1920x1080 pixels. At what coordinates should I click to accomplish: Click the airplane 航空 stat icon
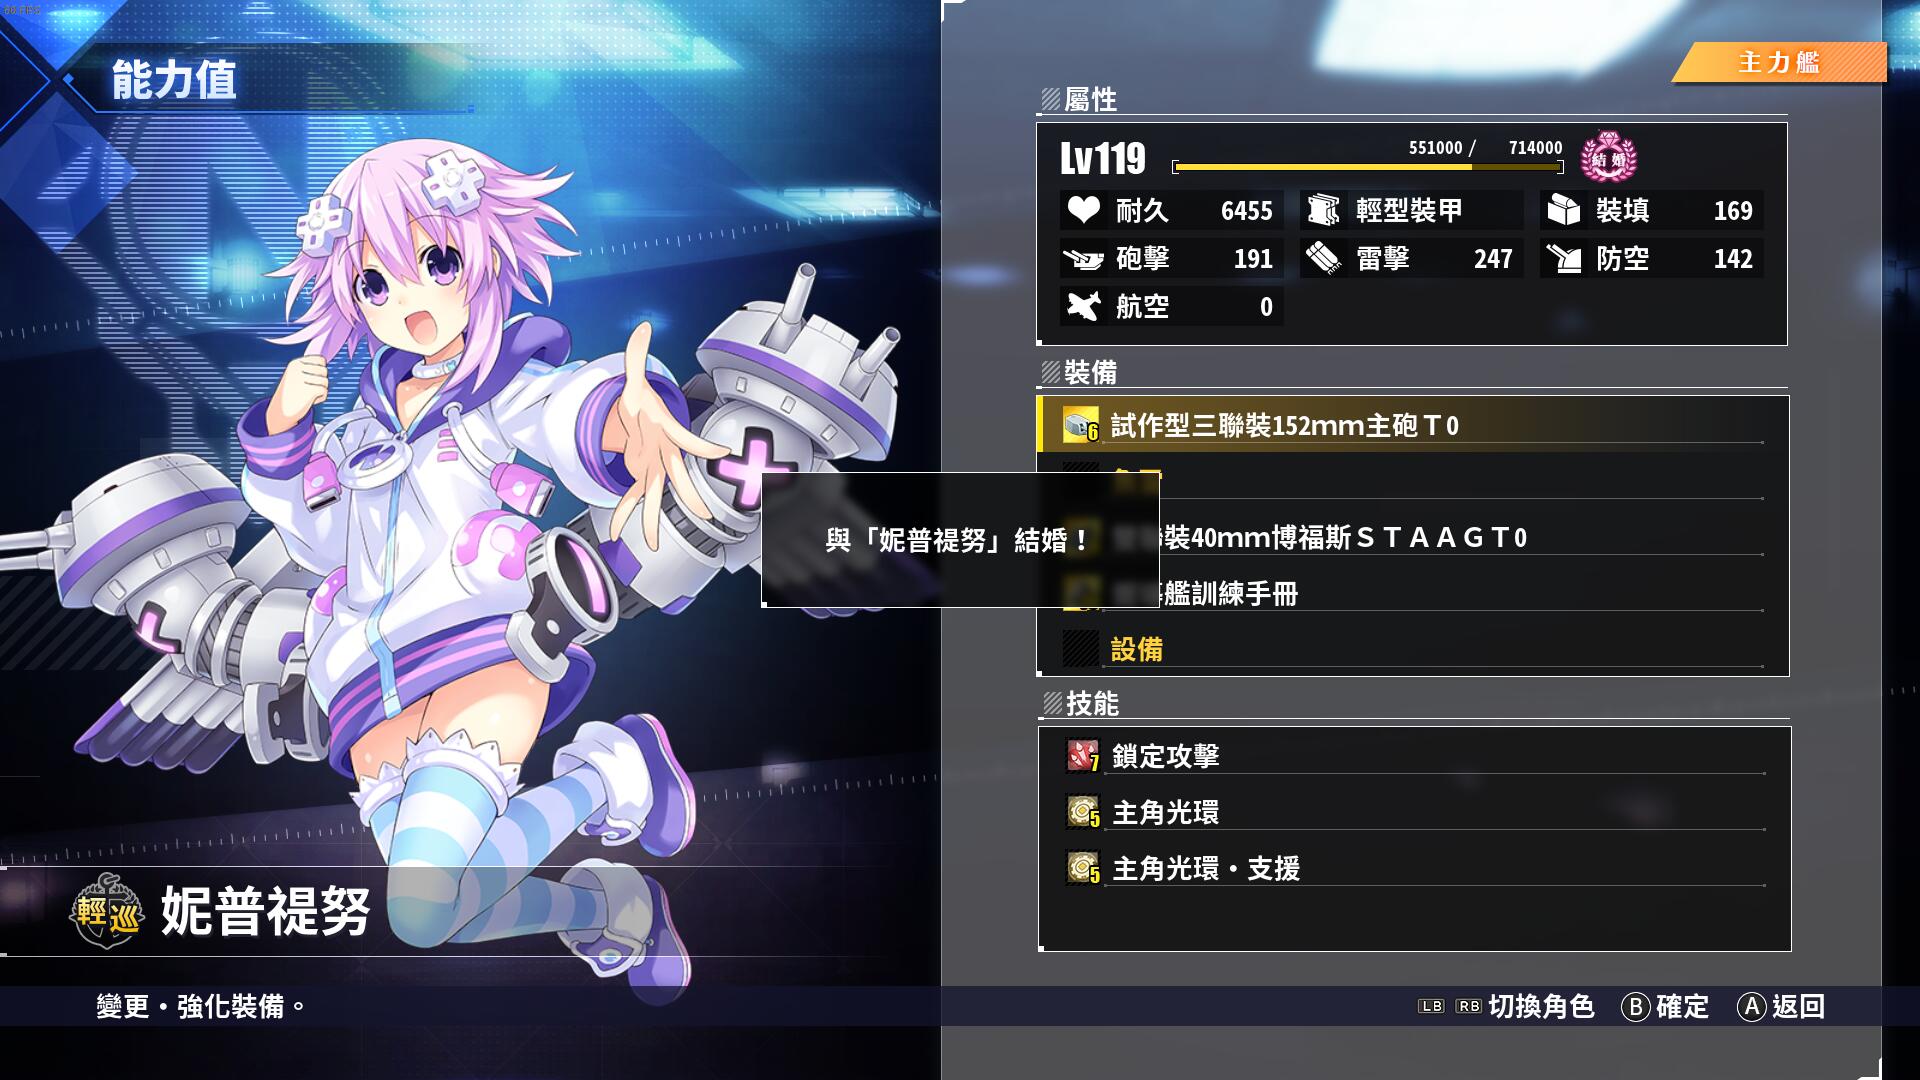click(x=1083, y=306)
